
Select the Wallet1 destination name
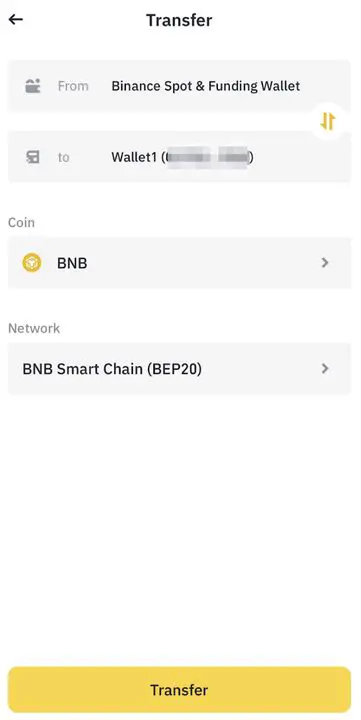pos(134,158)
